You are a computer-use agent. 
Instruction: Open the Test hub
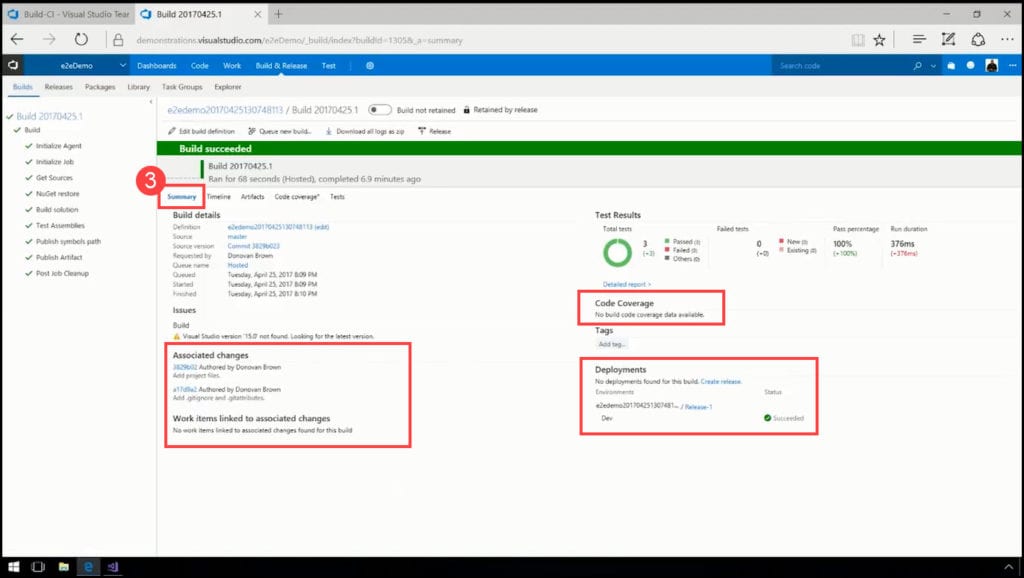pos(328,66)
